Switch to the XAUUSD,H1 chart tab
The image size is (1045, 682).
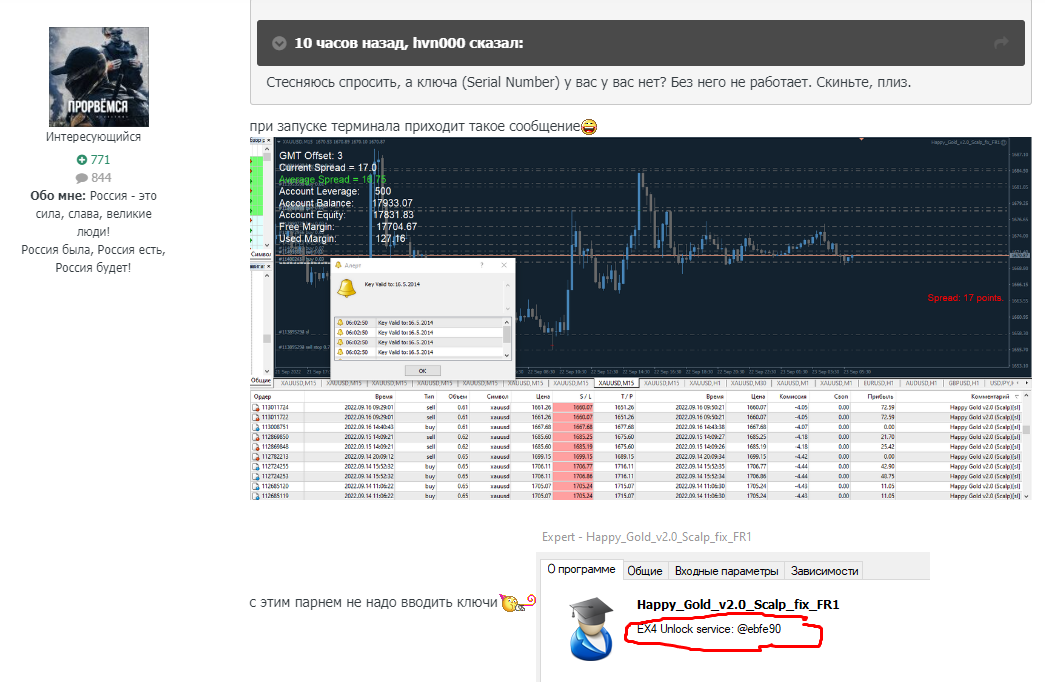(x=705, y=383)
